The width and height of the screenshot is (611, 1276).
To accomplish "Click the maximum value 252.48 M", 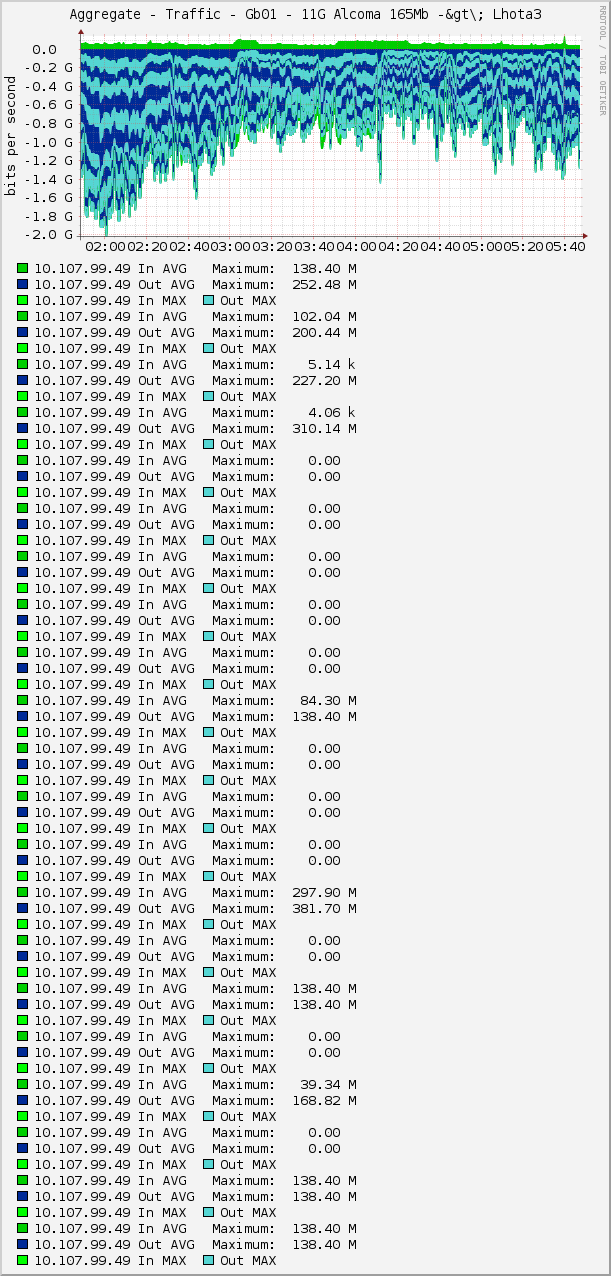I will (324, 285).
